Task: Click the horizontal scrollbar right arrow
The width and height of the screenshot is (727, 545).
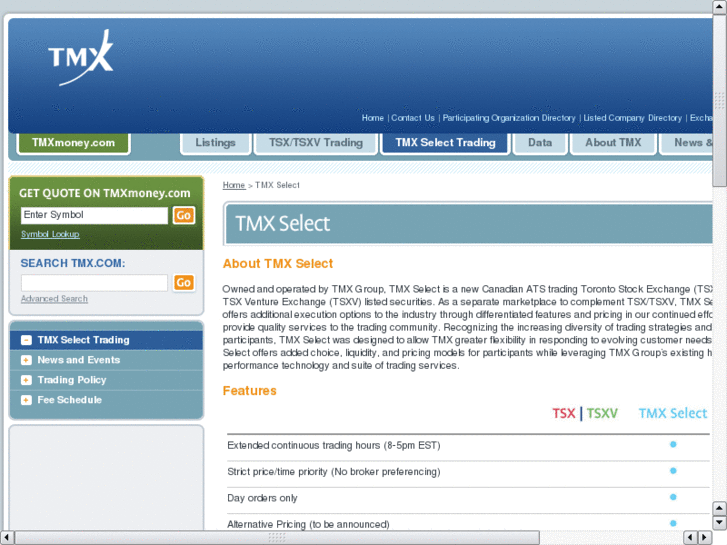Action: coord(705,538)
